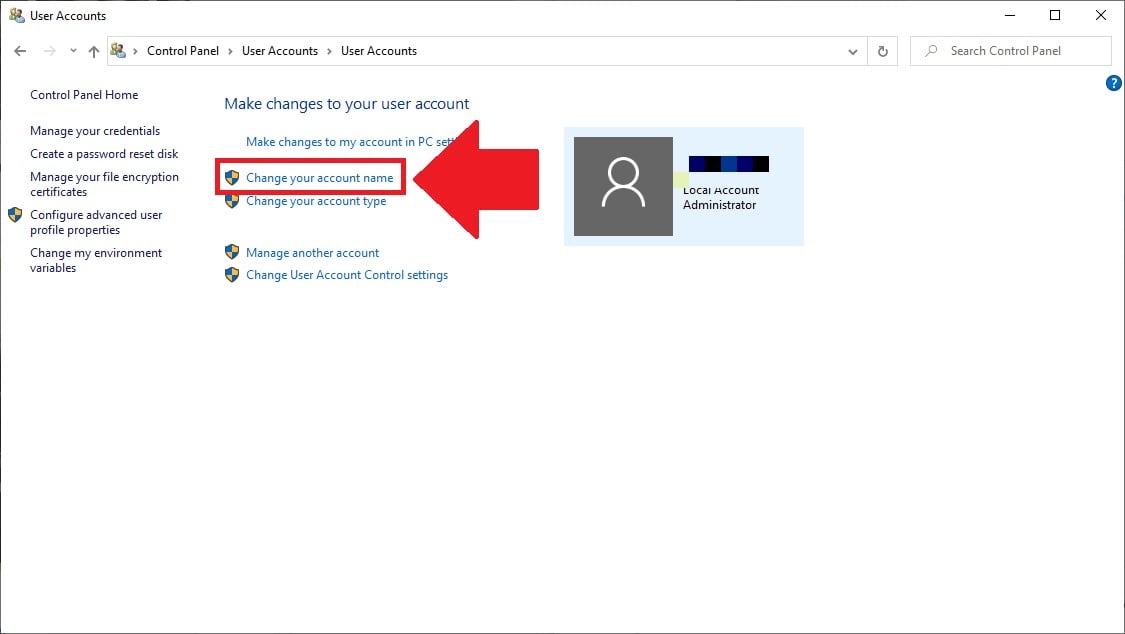This screenshot has width=1125, height=634.
Task: Click Change your account type link
Action: point(316,201)
